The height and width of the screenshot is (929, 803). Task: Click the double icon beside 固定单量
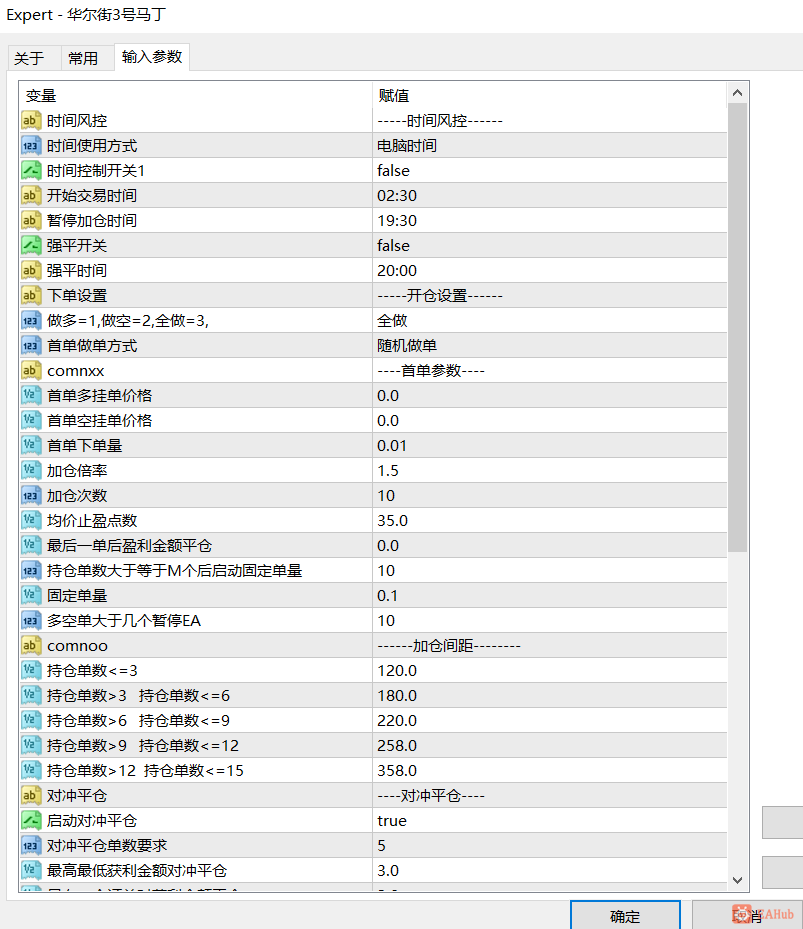[x=31, y=595]
